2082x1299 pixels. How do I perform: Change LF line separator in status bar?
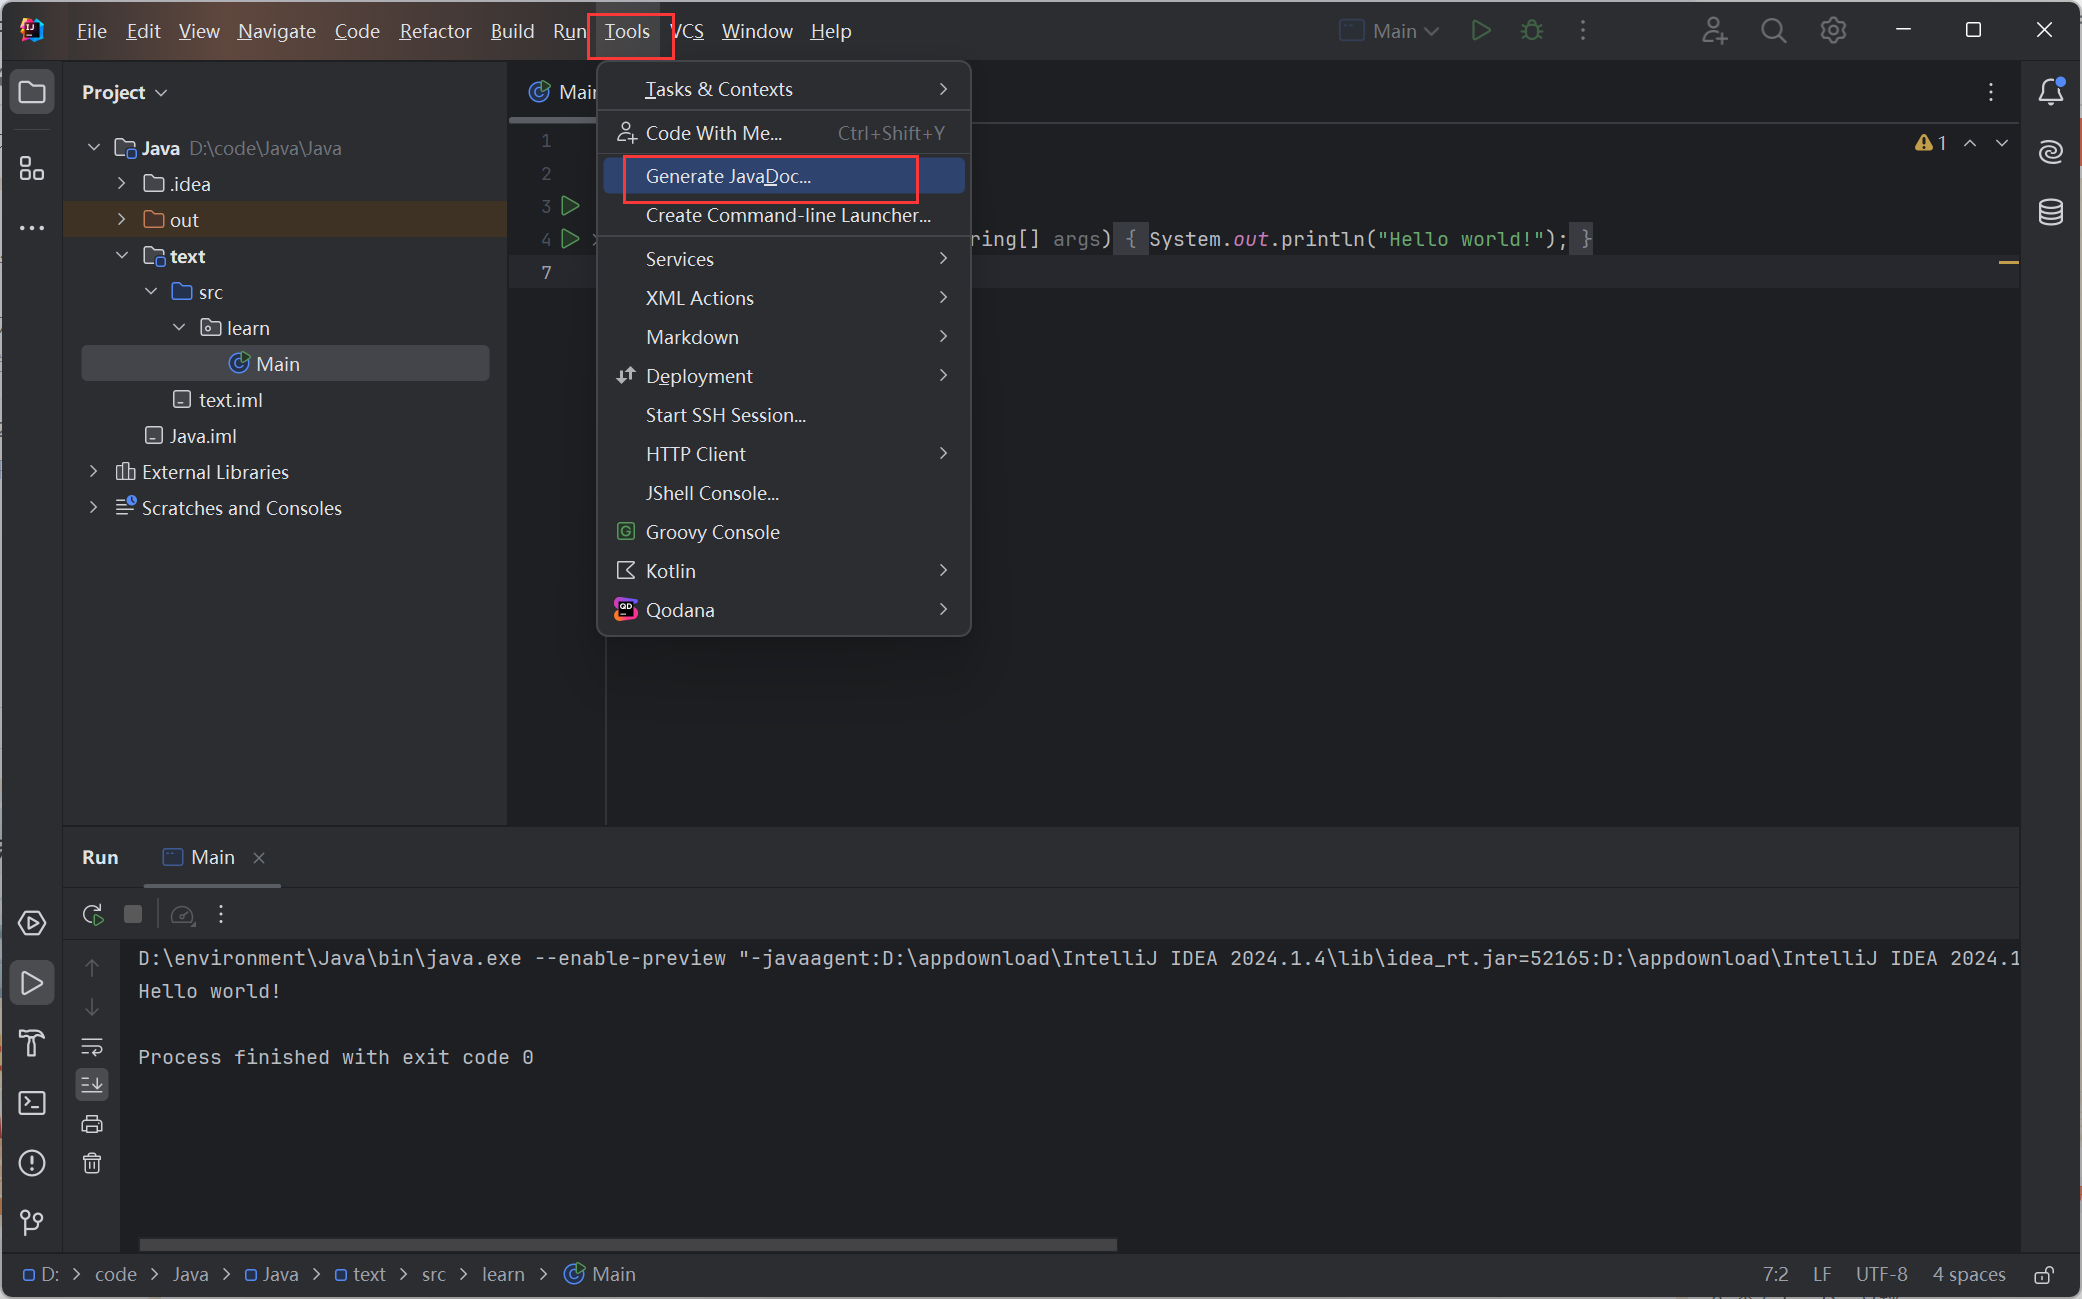coord(1822,1275)
